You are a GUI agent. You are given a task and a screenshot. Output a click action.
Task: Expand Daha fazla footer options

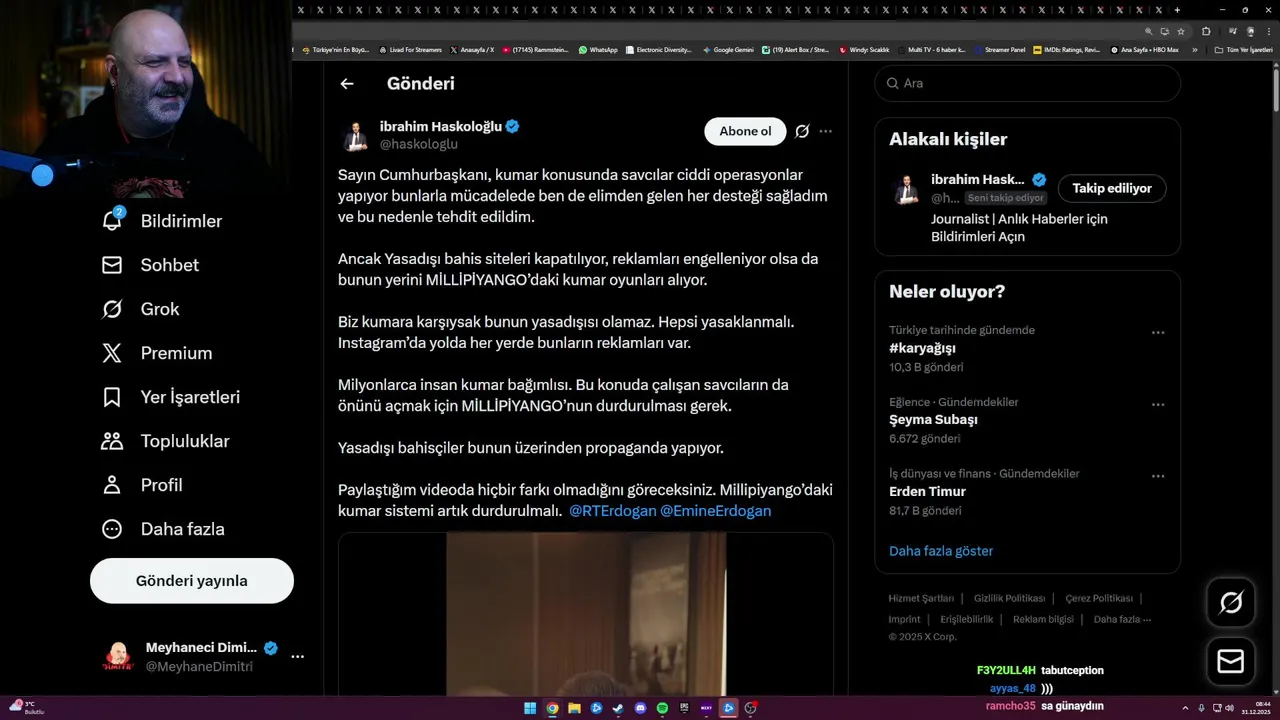tap(1122, 619)
